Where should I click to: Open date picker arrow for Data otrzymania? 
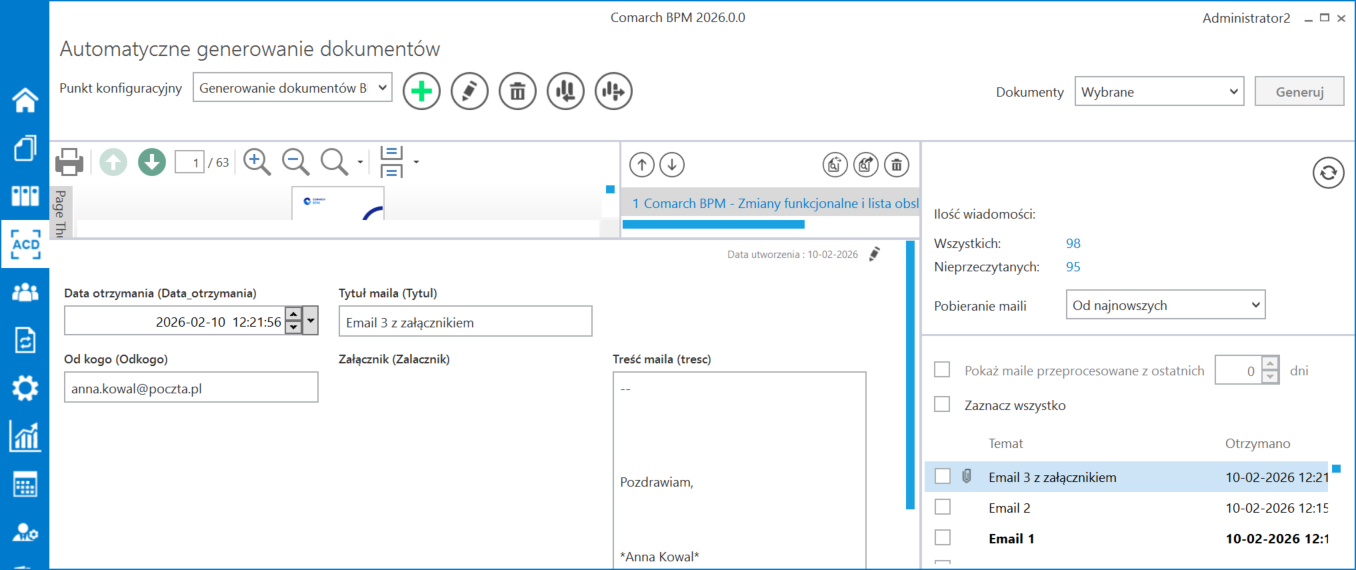310,322
